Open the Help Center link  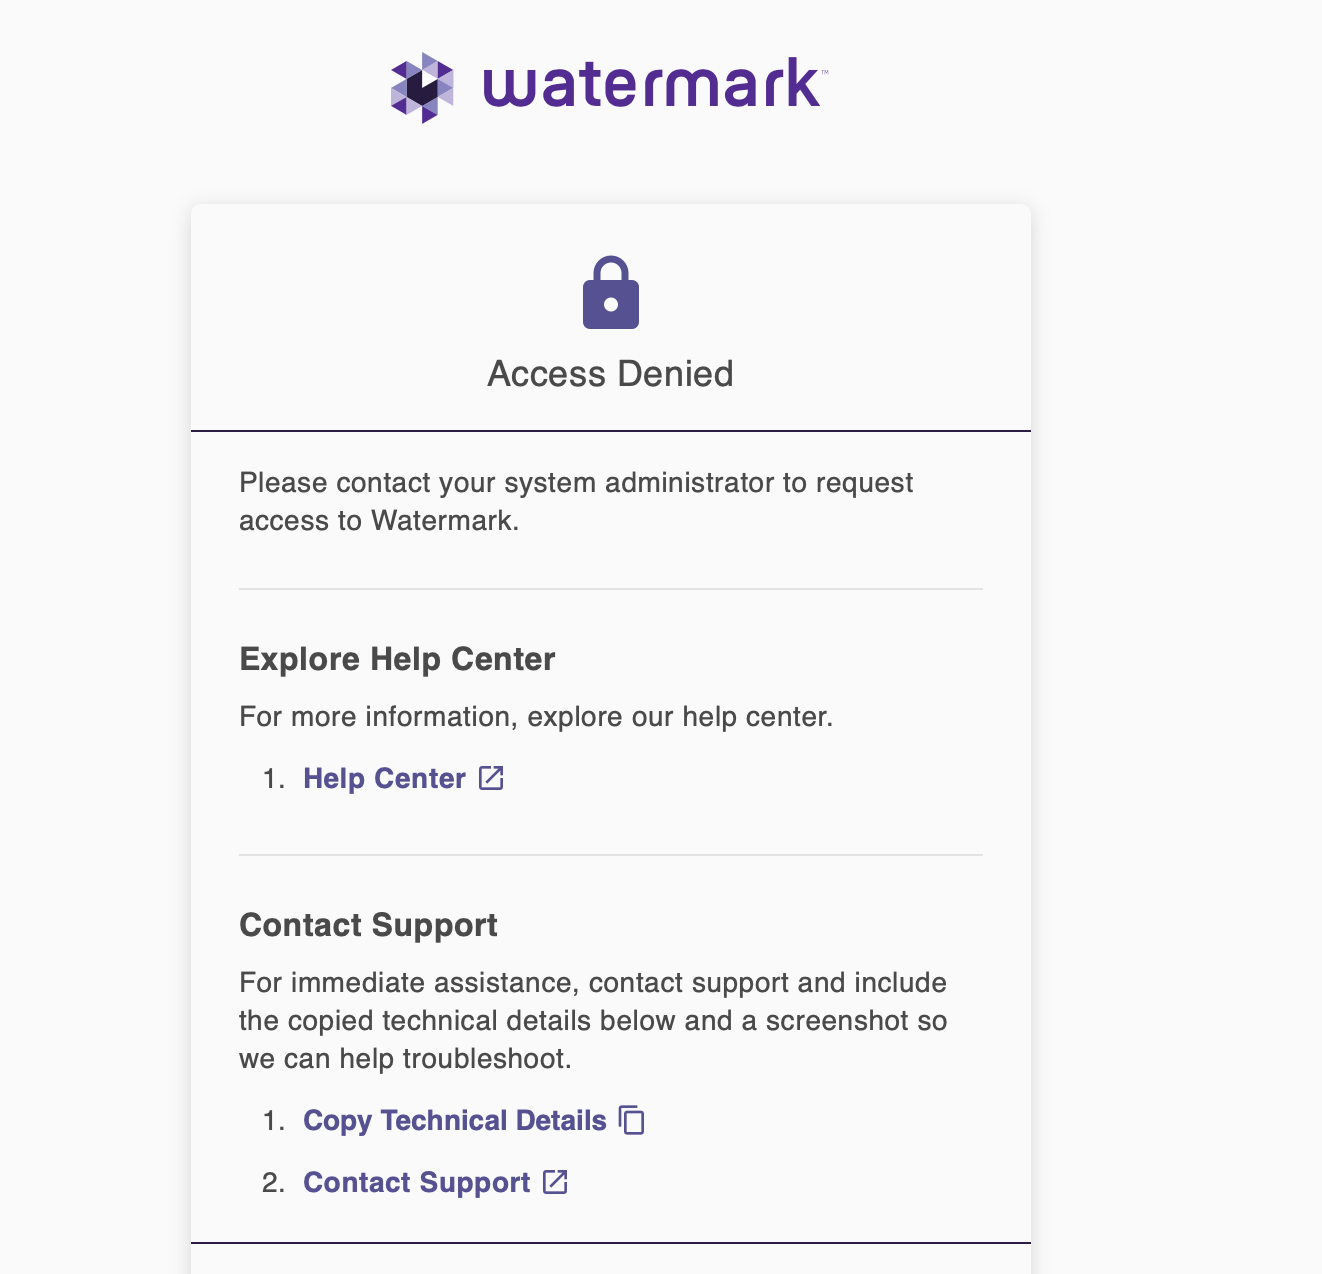384,778
